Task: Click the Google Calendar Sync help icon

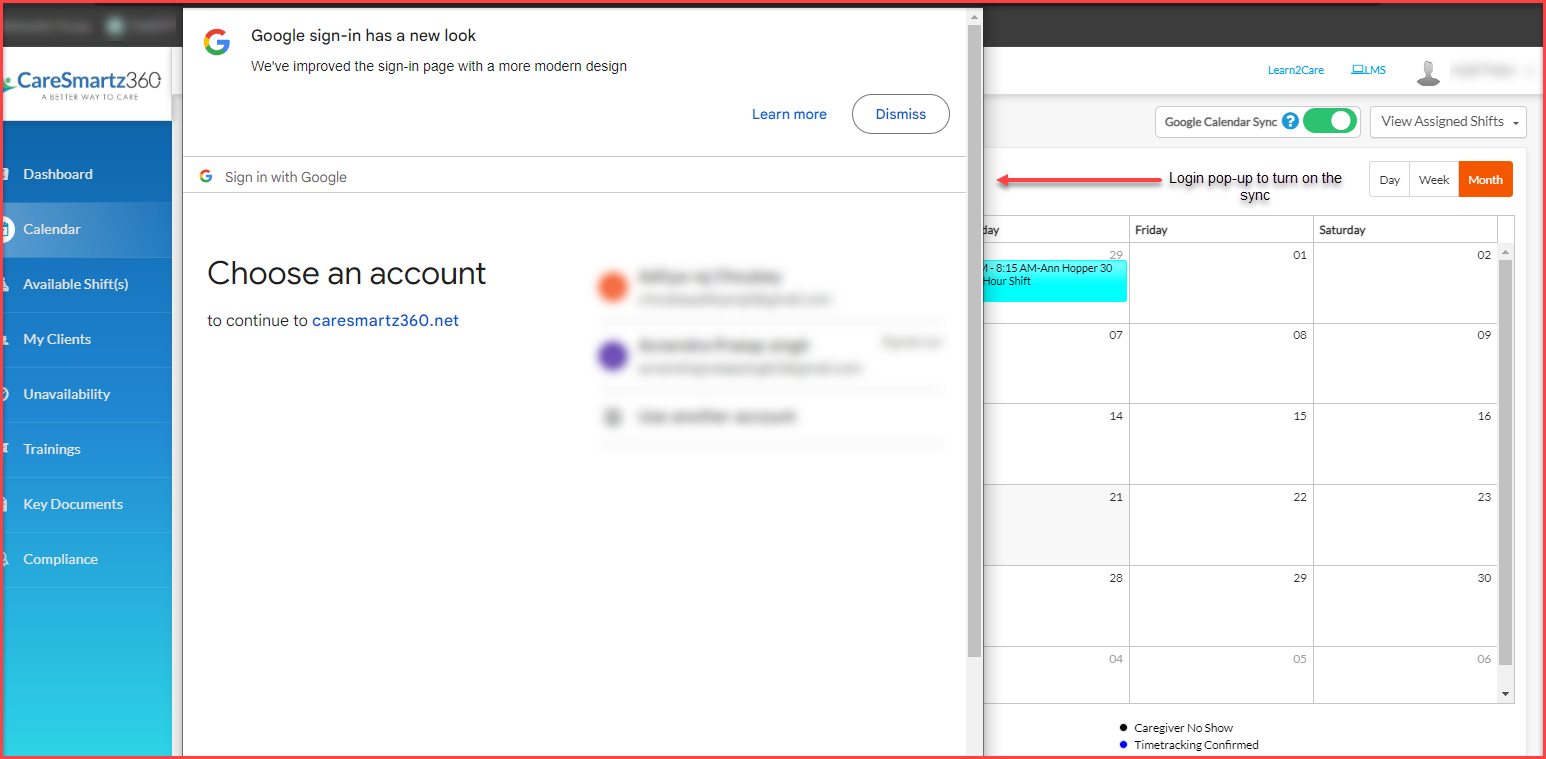Action: coord(1290,121)
